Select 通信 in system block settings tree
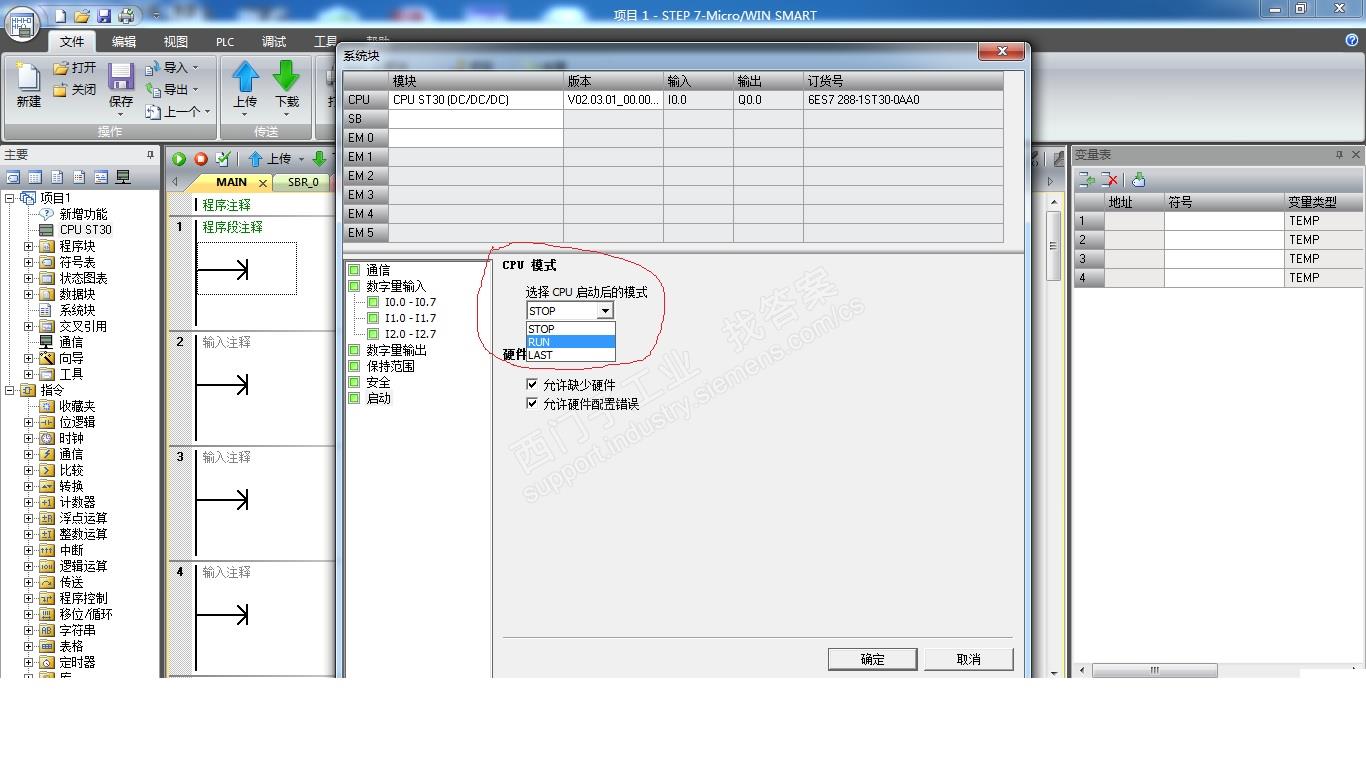The image size is (1366, 768). pyautogui.click(x=378, y=270)
